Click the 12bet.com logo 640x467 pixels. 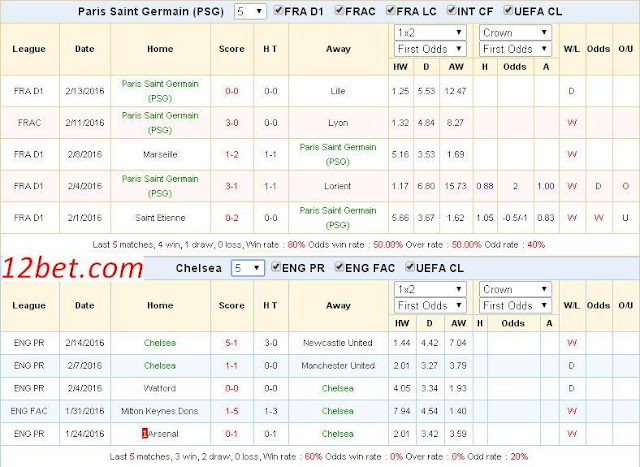point(72,269)
